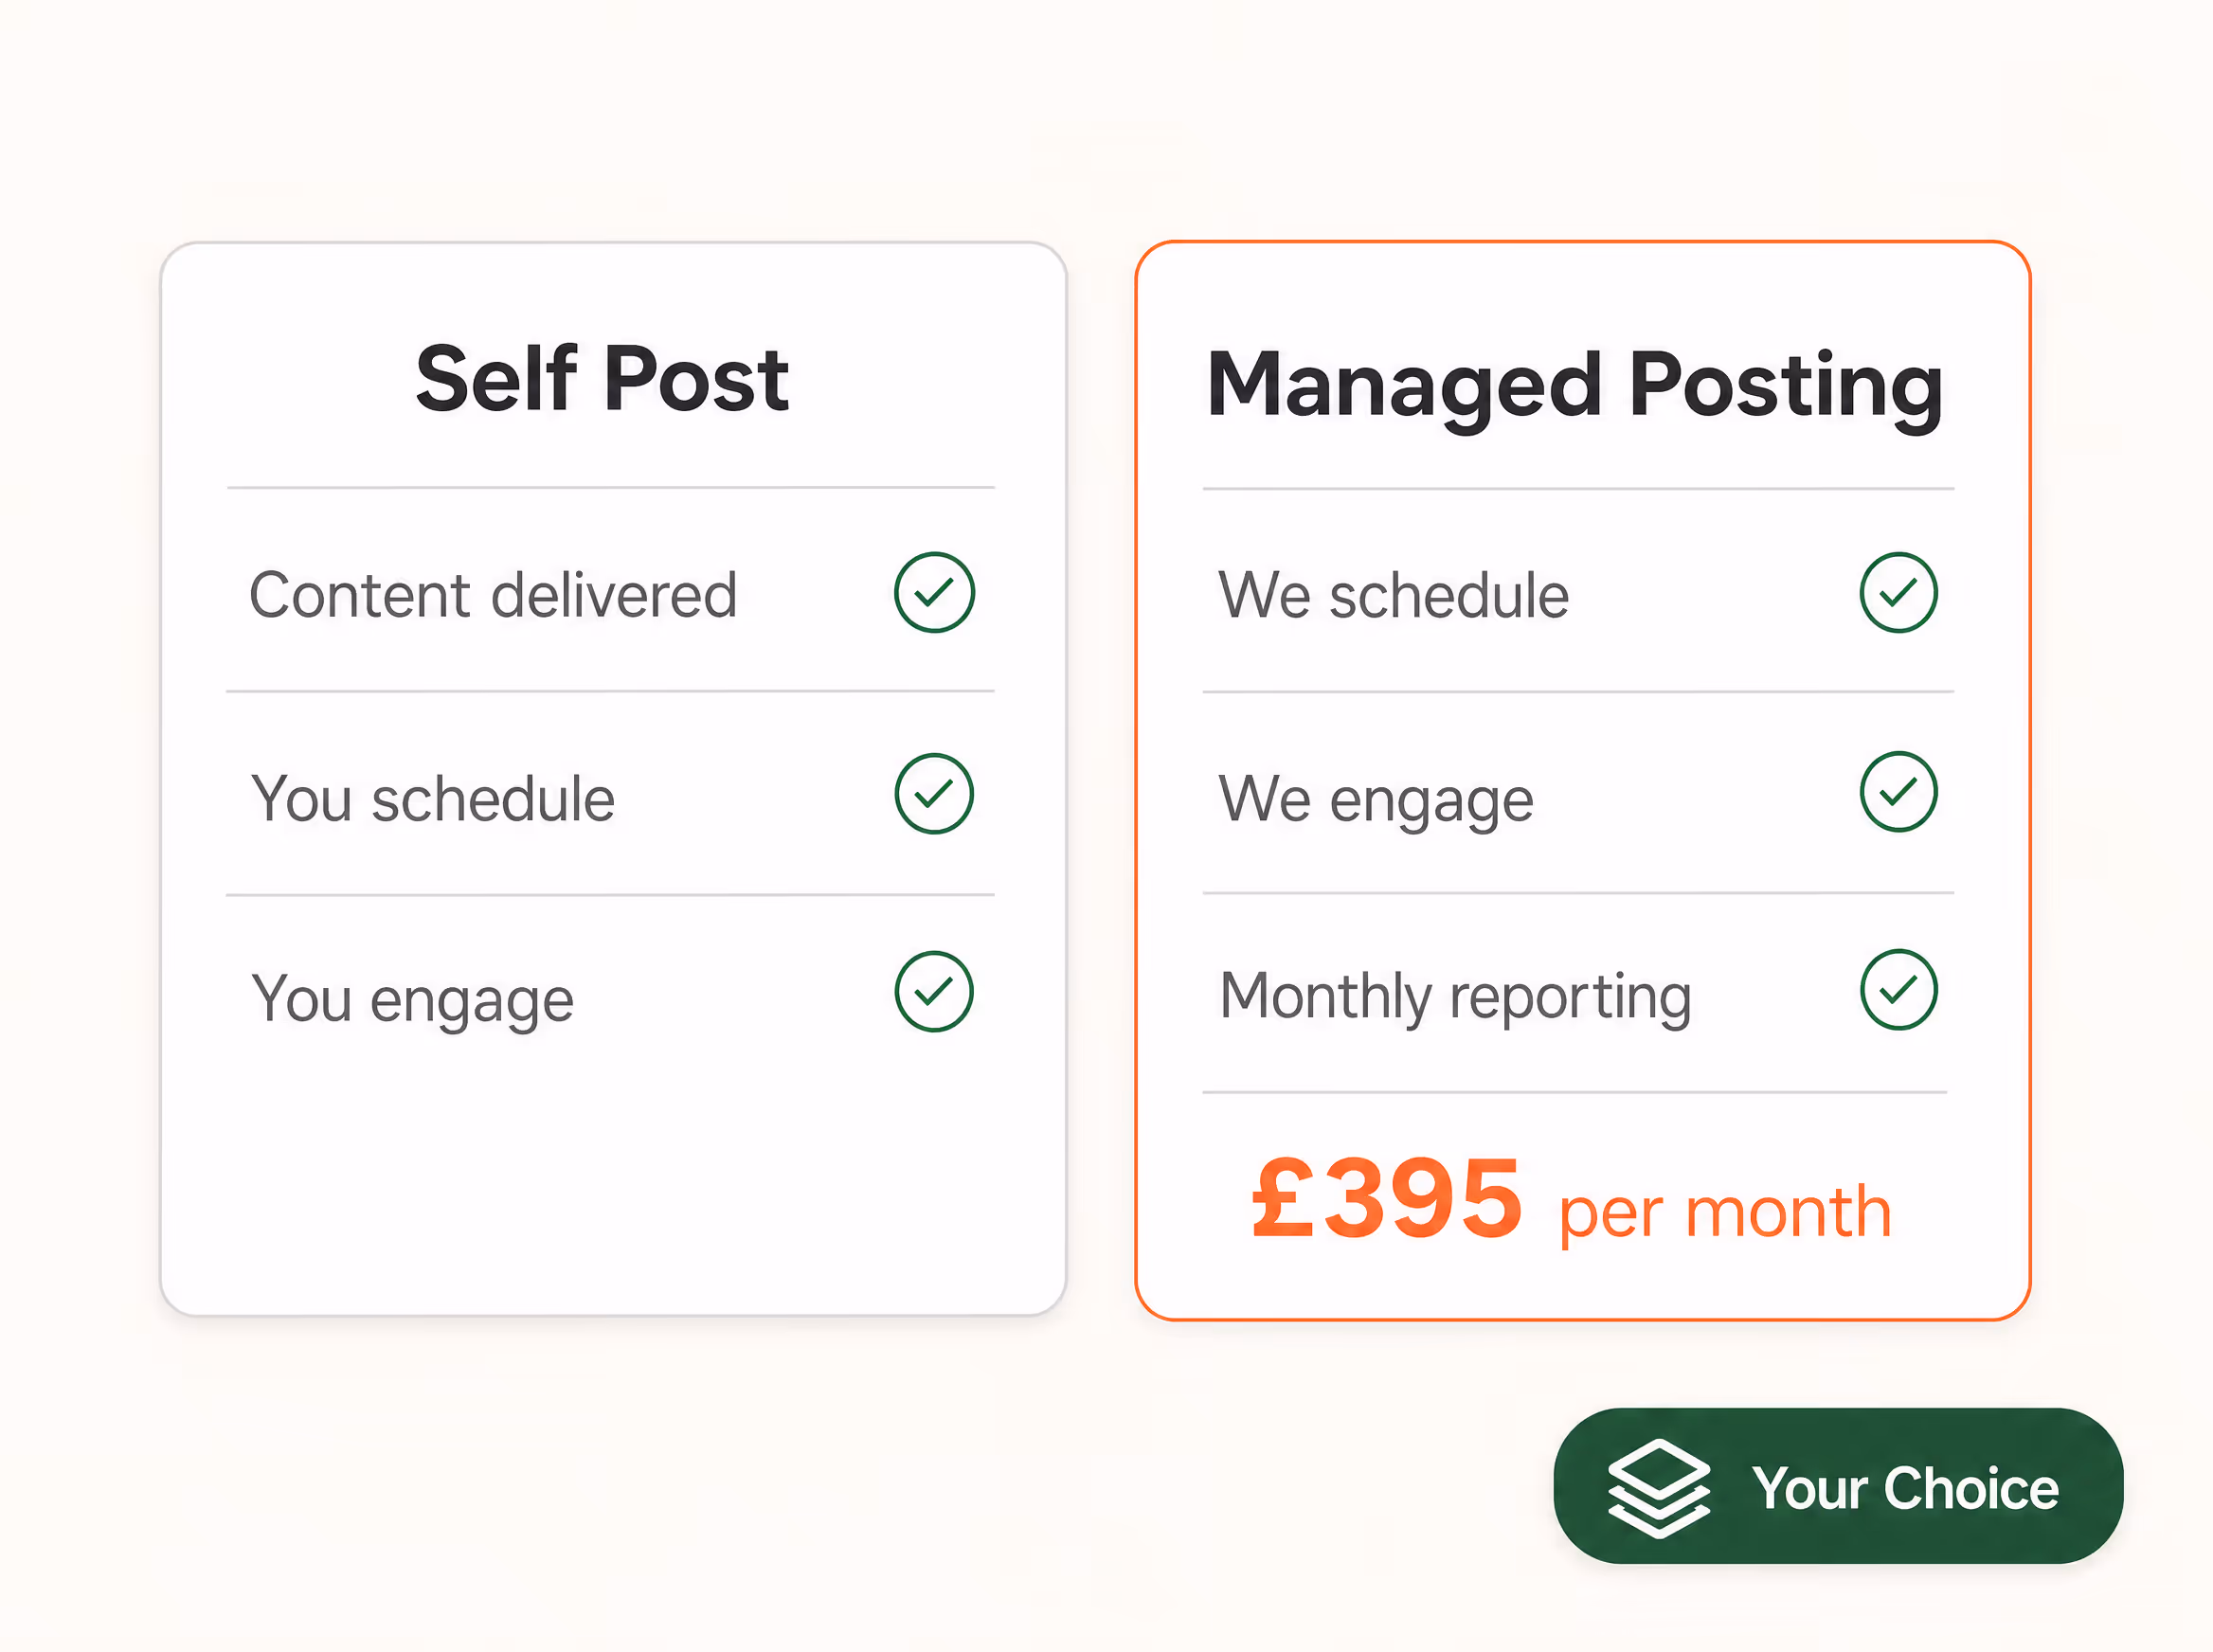Viewport: 2213px width, 1652px height.
Task: Click the We schedule feature text
Action: click(1393, 595)
